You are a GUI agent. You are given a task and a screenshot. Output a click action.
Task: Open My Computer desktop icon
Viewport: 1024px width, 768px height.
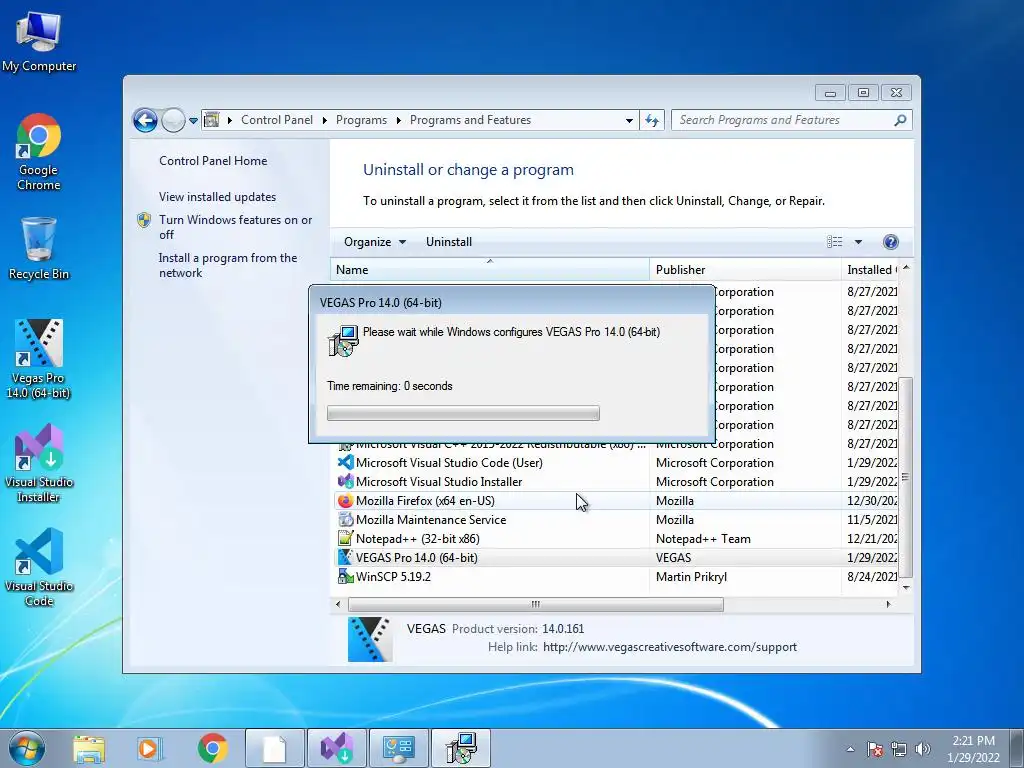coord(39,42)
